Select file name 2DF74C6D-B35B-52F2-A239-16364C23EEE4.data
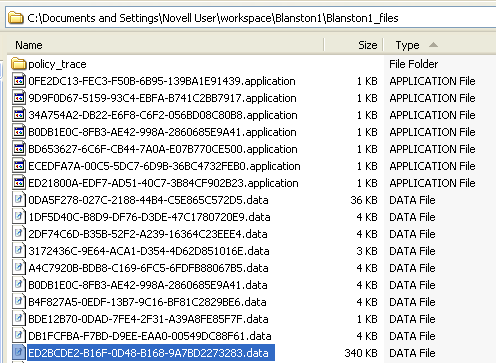Viewport: 496px width, 363px height. coord(148,234)
